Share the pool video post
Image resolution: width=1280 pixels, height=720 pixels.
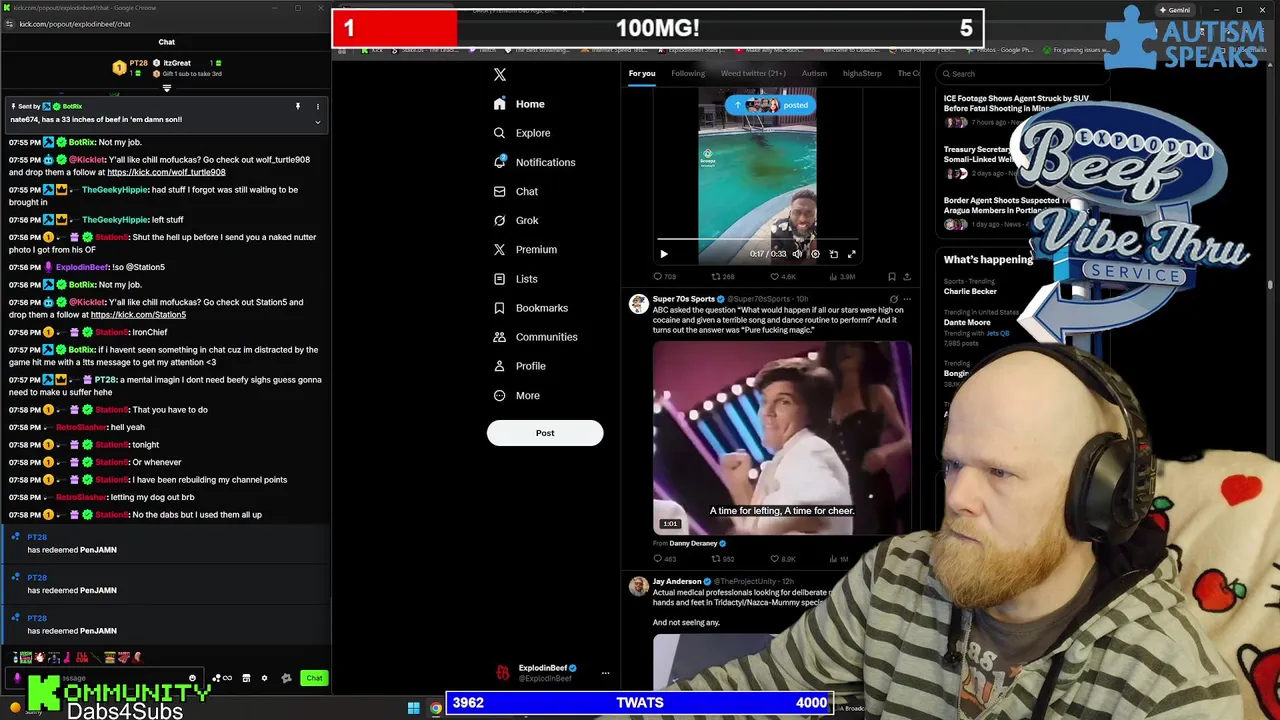907,276
